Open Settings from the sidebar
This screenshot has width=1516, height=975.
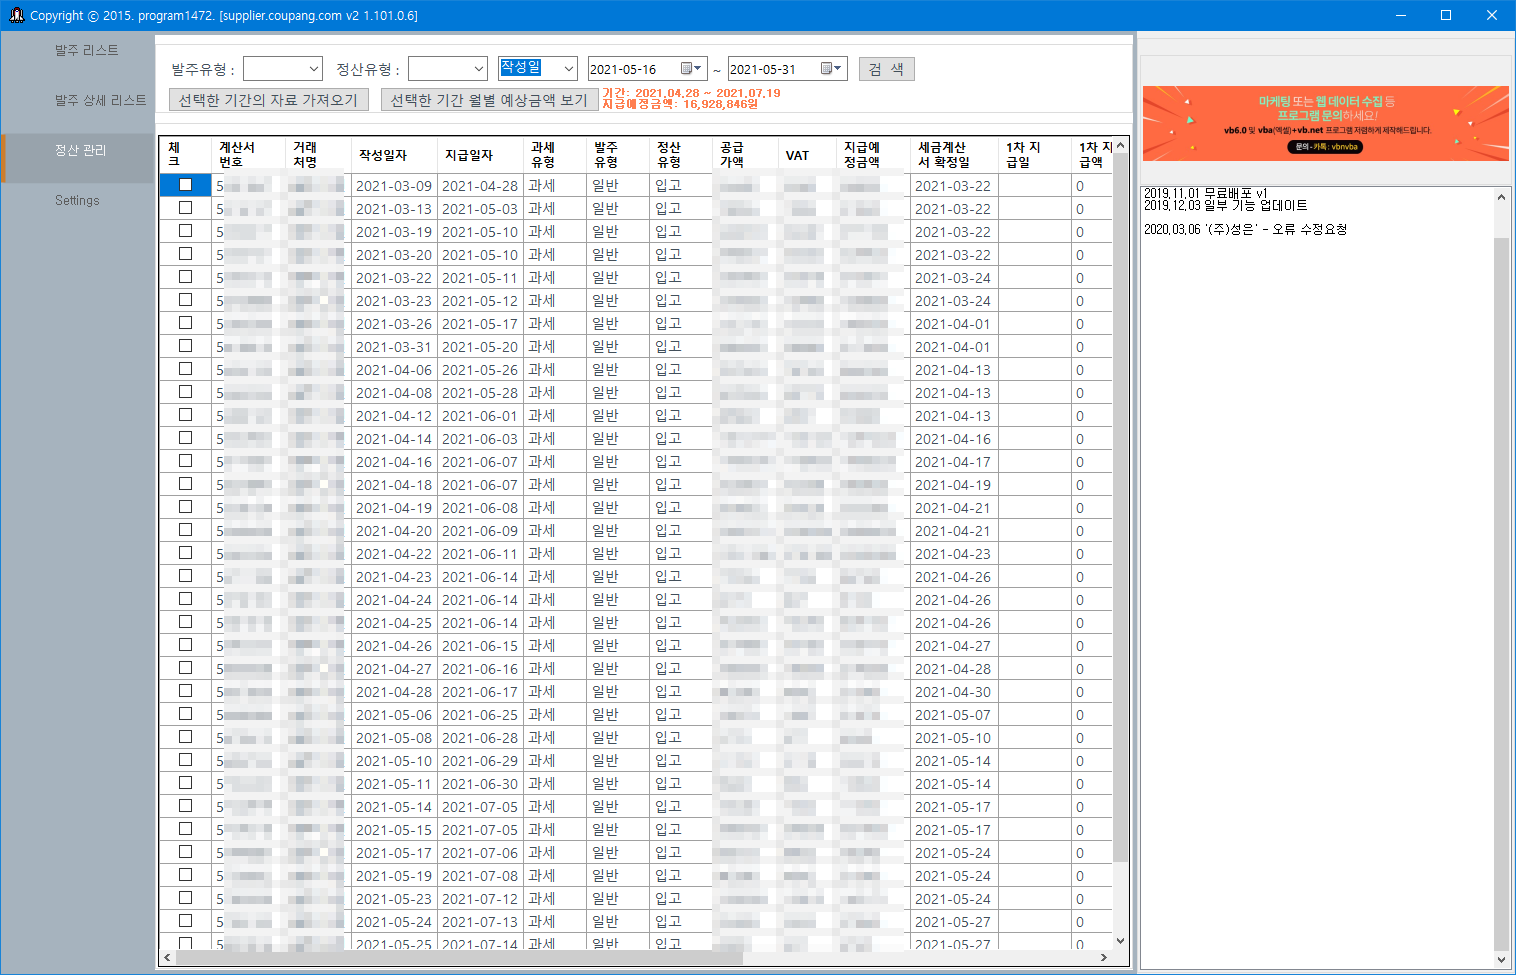[77, 200]
